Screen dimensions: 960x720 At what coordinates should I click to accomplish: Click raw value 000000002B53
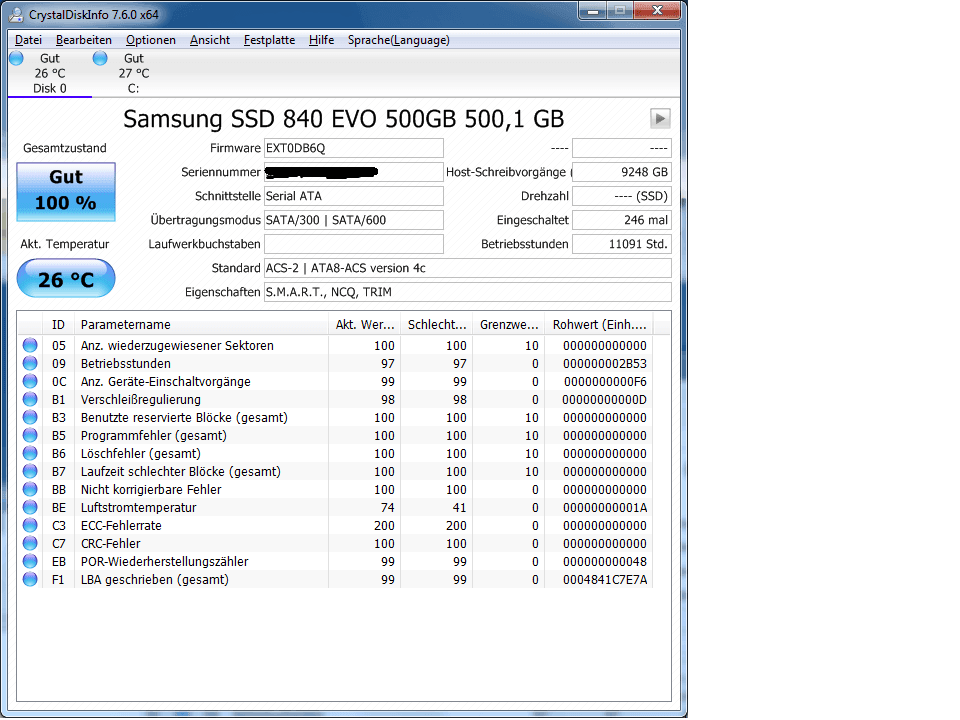(605, 364)
